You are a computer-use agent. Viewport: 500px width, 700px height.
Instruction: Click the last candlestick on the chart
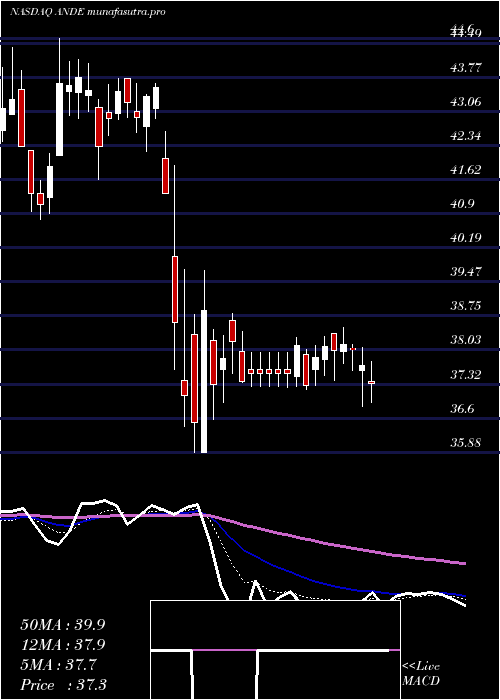pyautogui.click(x=371, y=382)
